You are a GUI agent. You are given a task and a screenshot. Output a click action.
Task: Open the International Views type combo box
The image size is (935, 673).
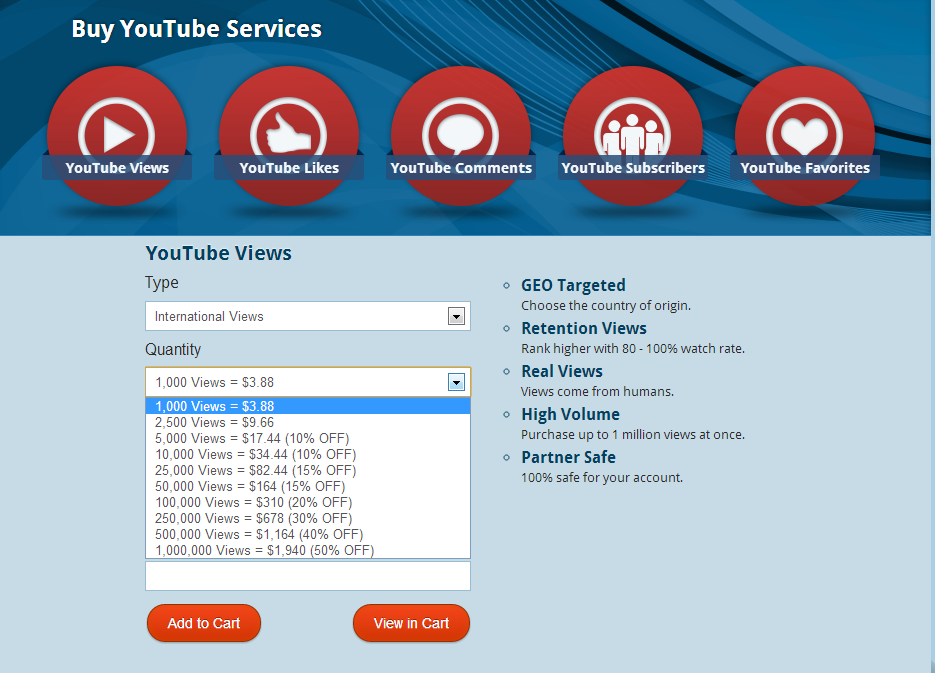click(x=308, y=316)
